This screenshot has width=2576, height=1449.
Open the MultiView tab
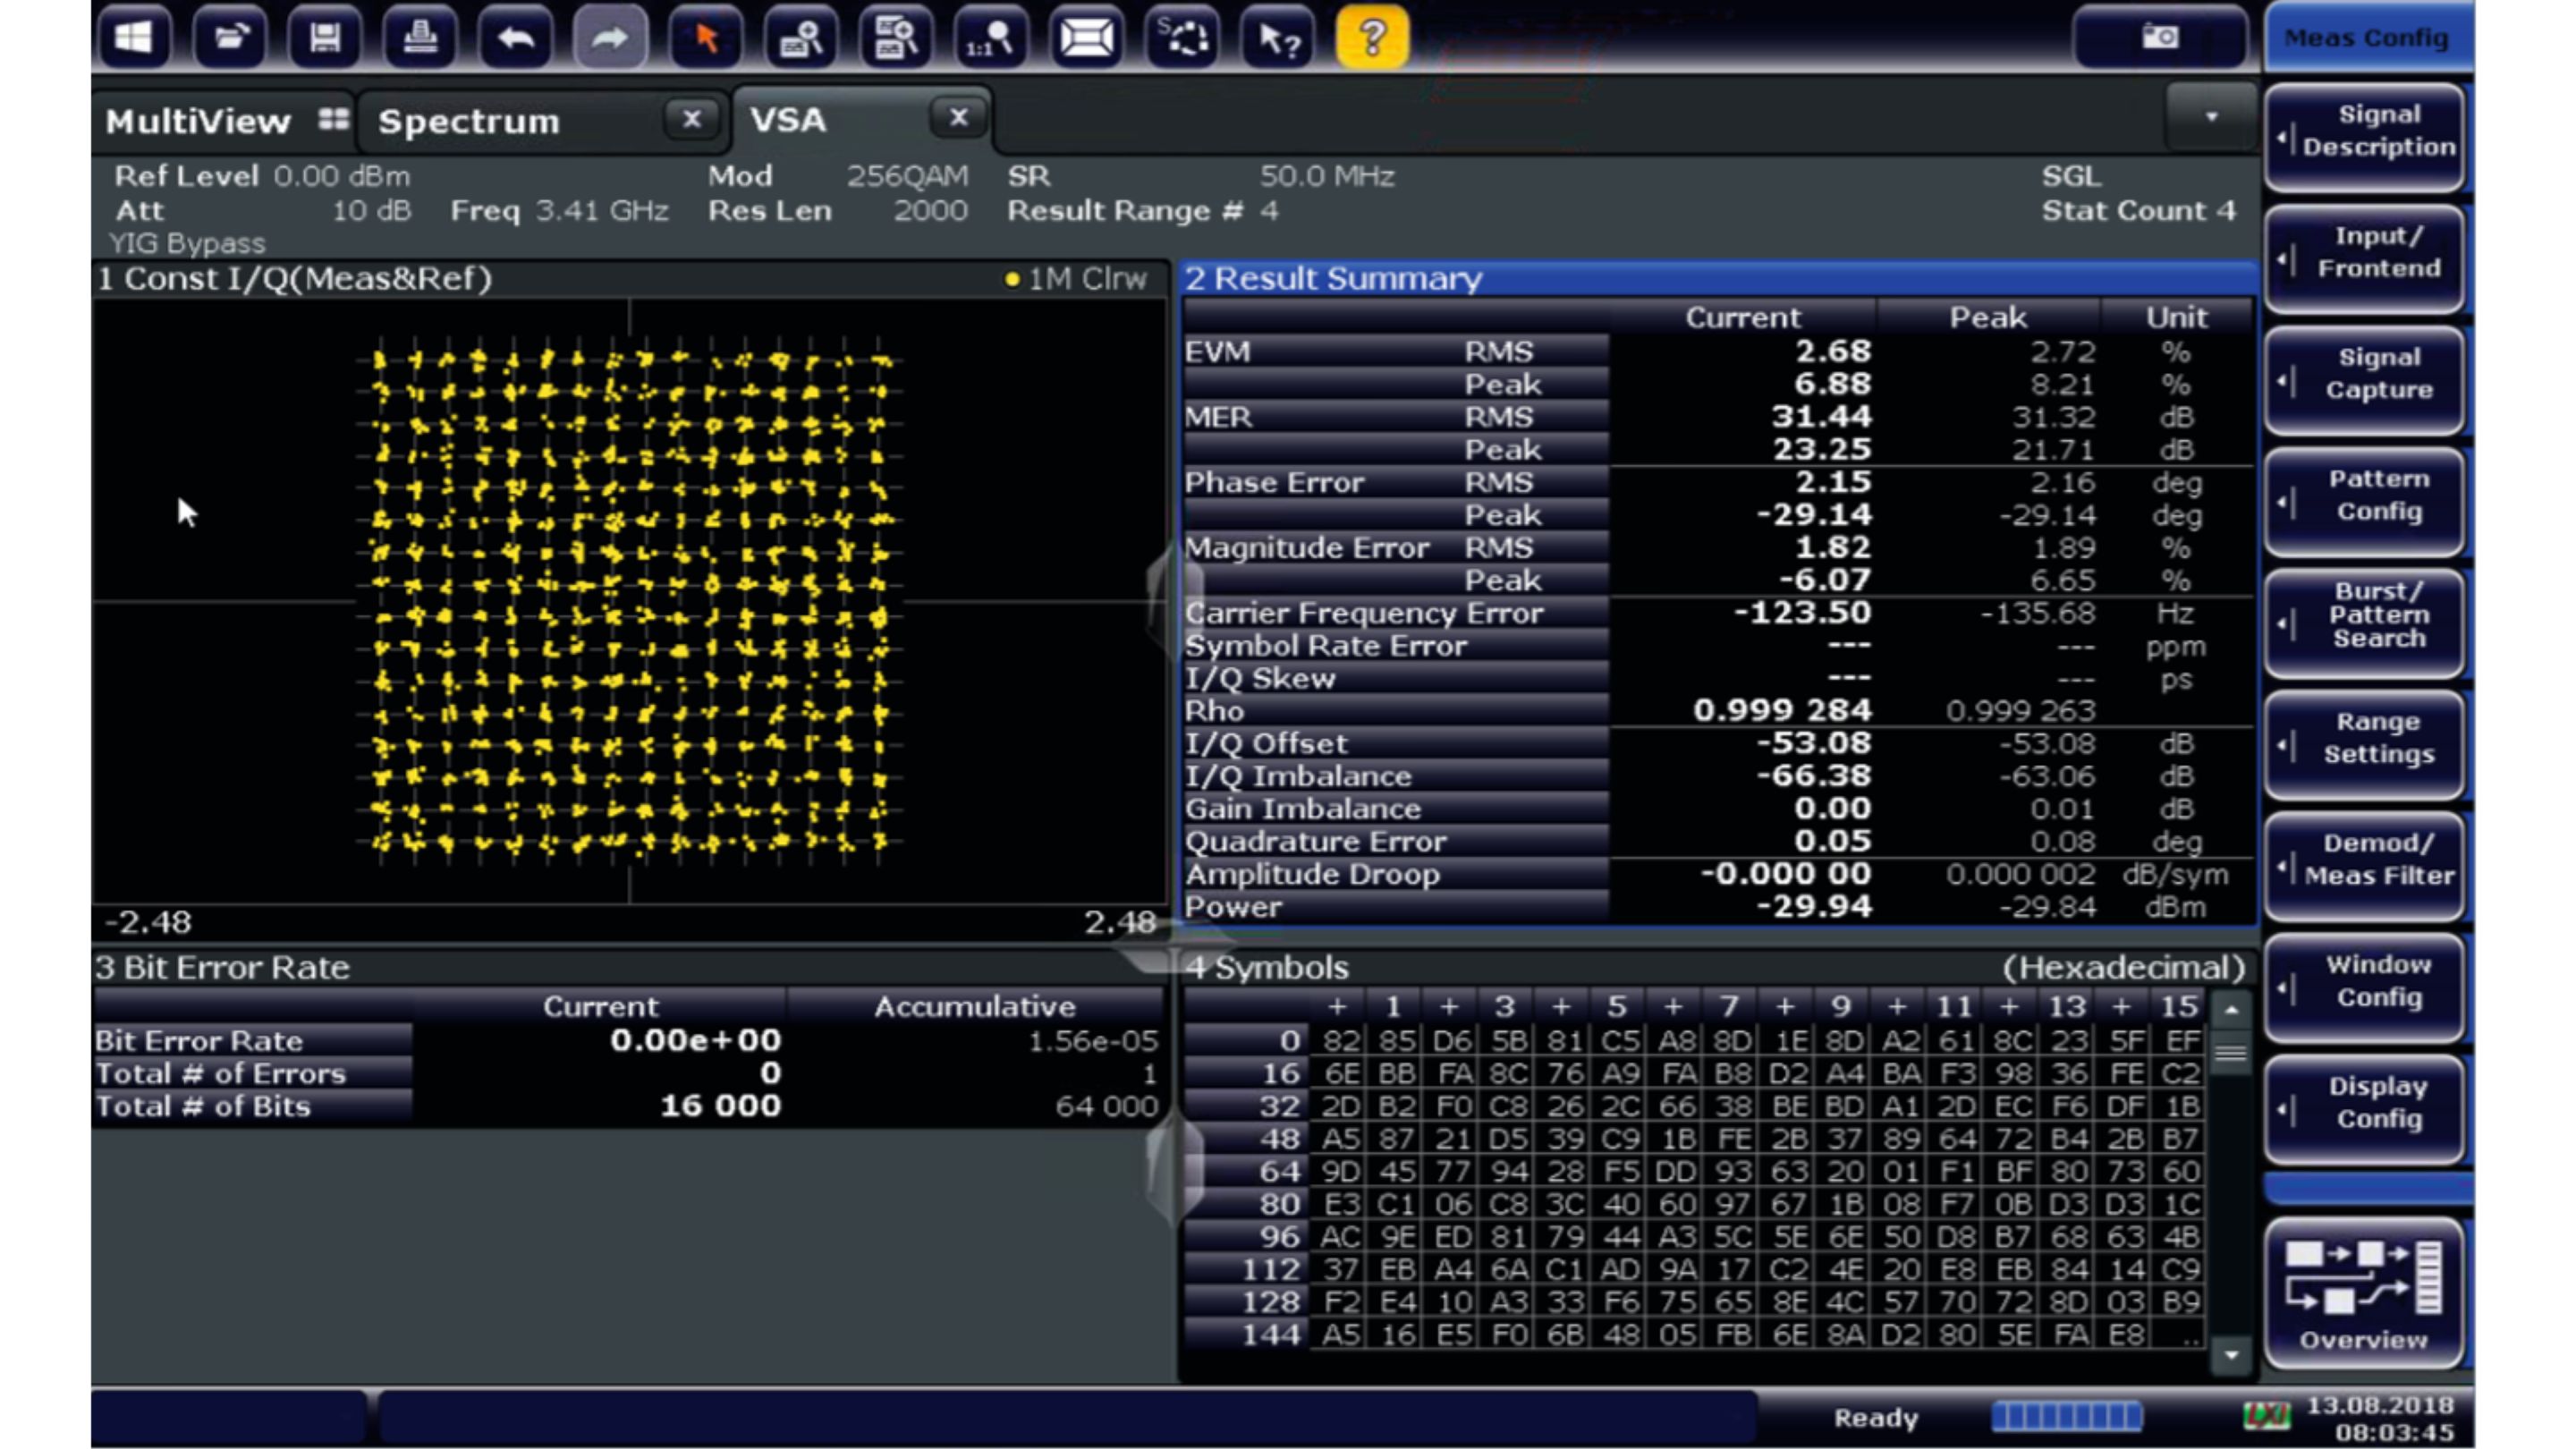point(199,121)
